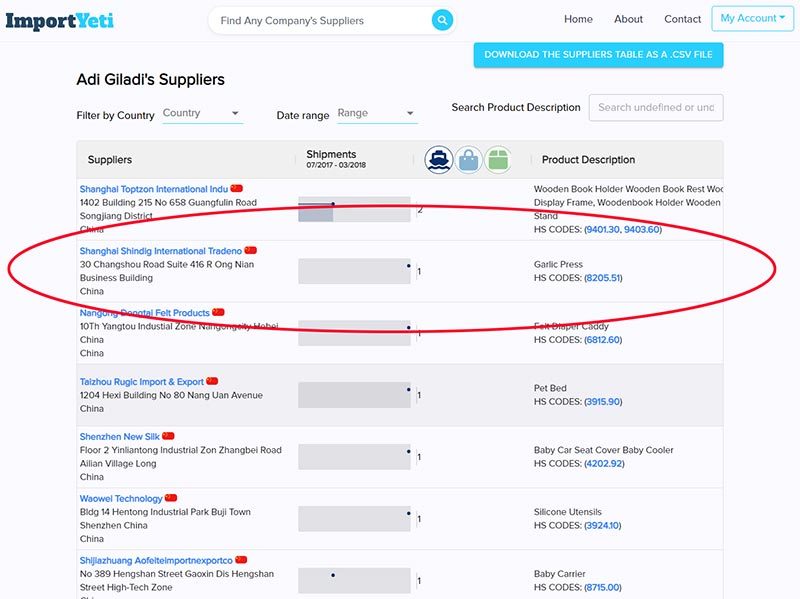This screenshot has height=599, width=800.
Task: Click address 30 Changshou Road Suite 416
Action: 167,264
